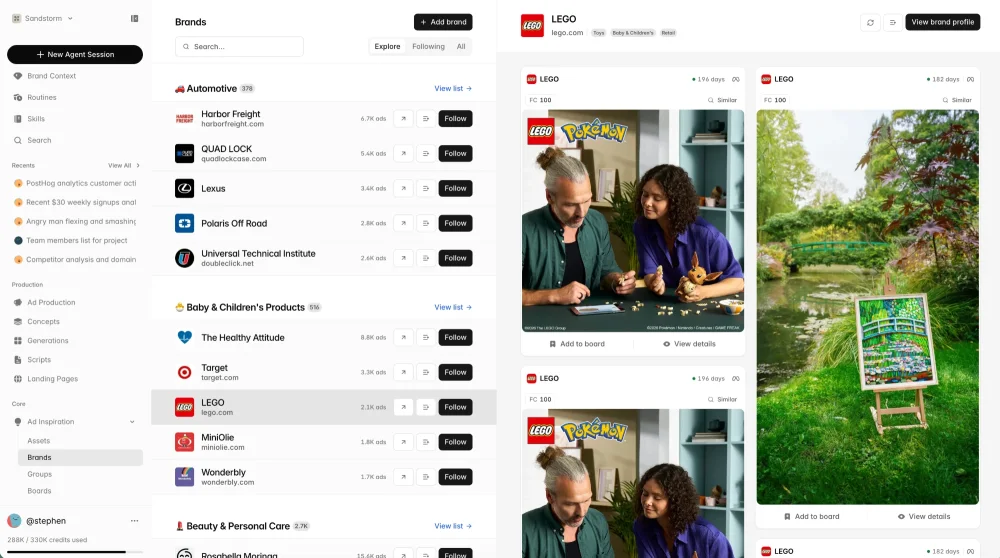Select Boards under Ad Inspiration
Image resolution: width=1000 pixels, height=558 pixels.
(x=39, y=490)
